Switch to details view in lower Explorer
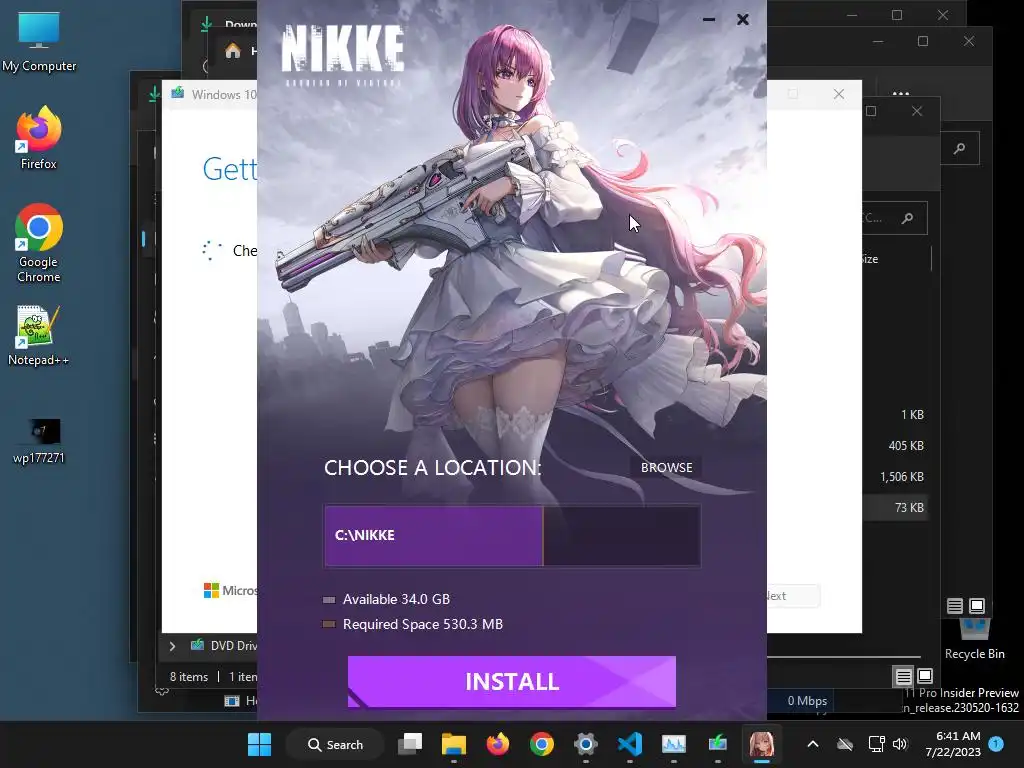 click(903, 677)
